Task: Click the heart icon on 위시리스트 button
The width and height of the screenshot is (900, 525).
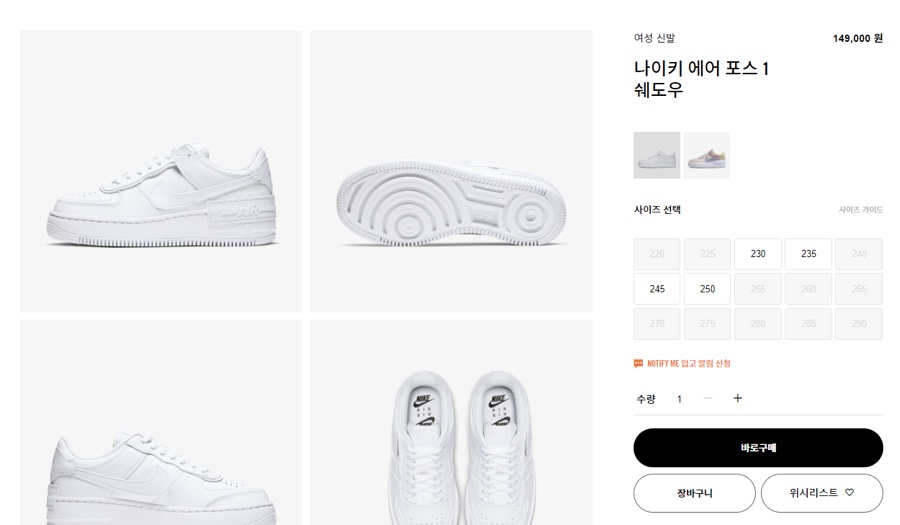Action: tap(849, 492)
